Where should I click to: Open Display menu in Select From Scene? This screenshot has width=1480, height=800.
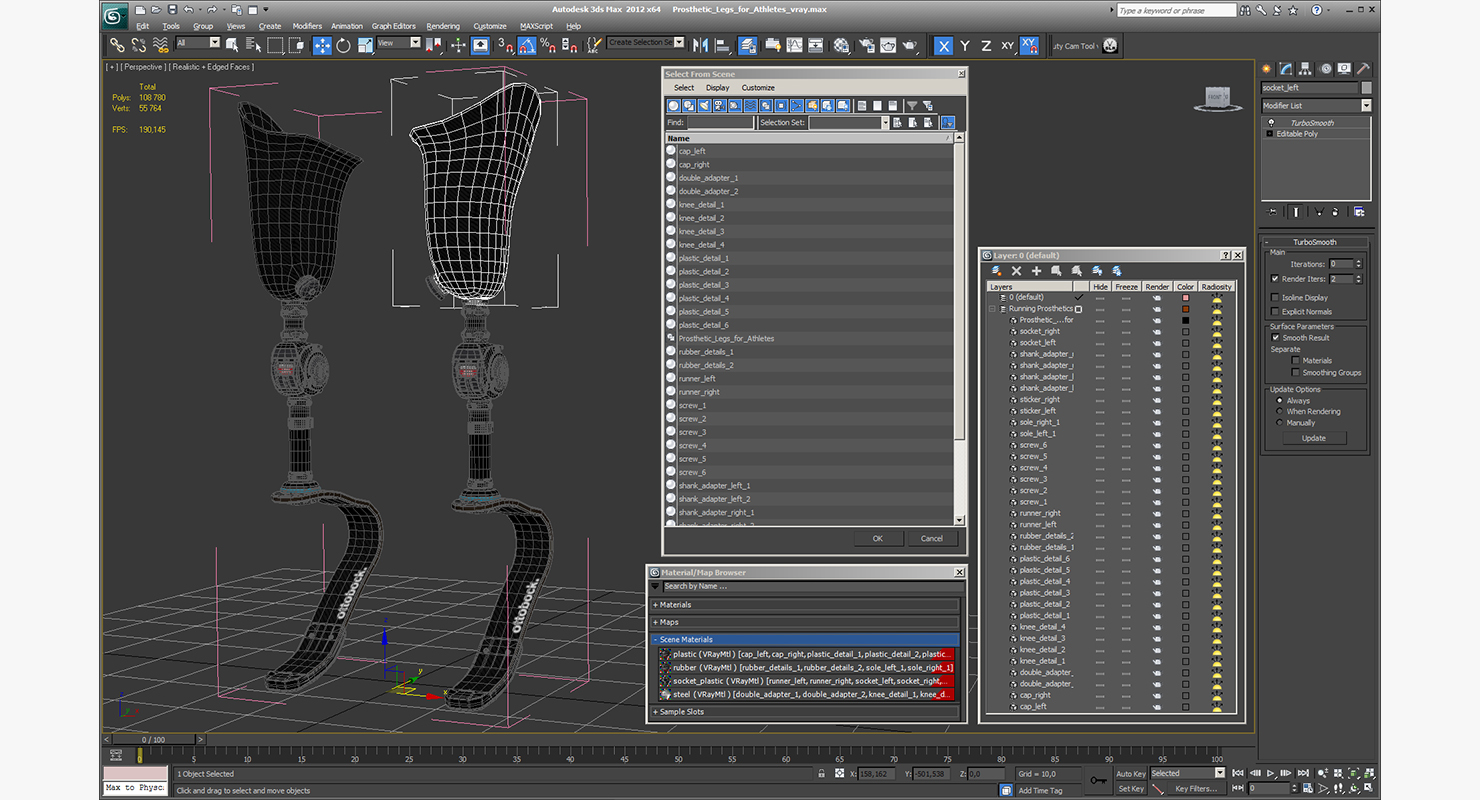[717, 88]
